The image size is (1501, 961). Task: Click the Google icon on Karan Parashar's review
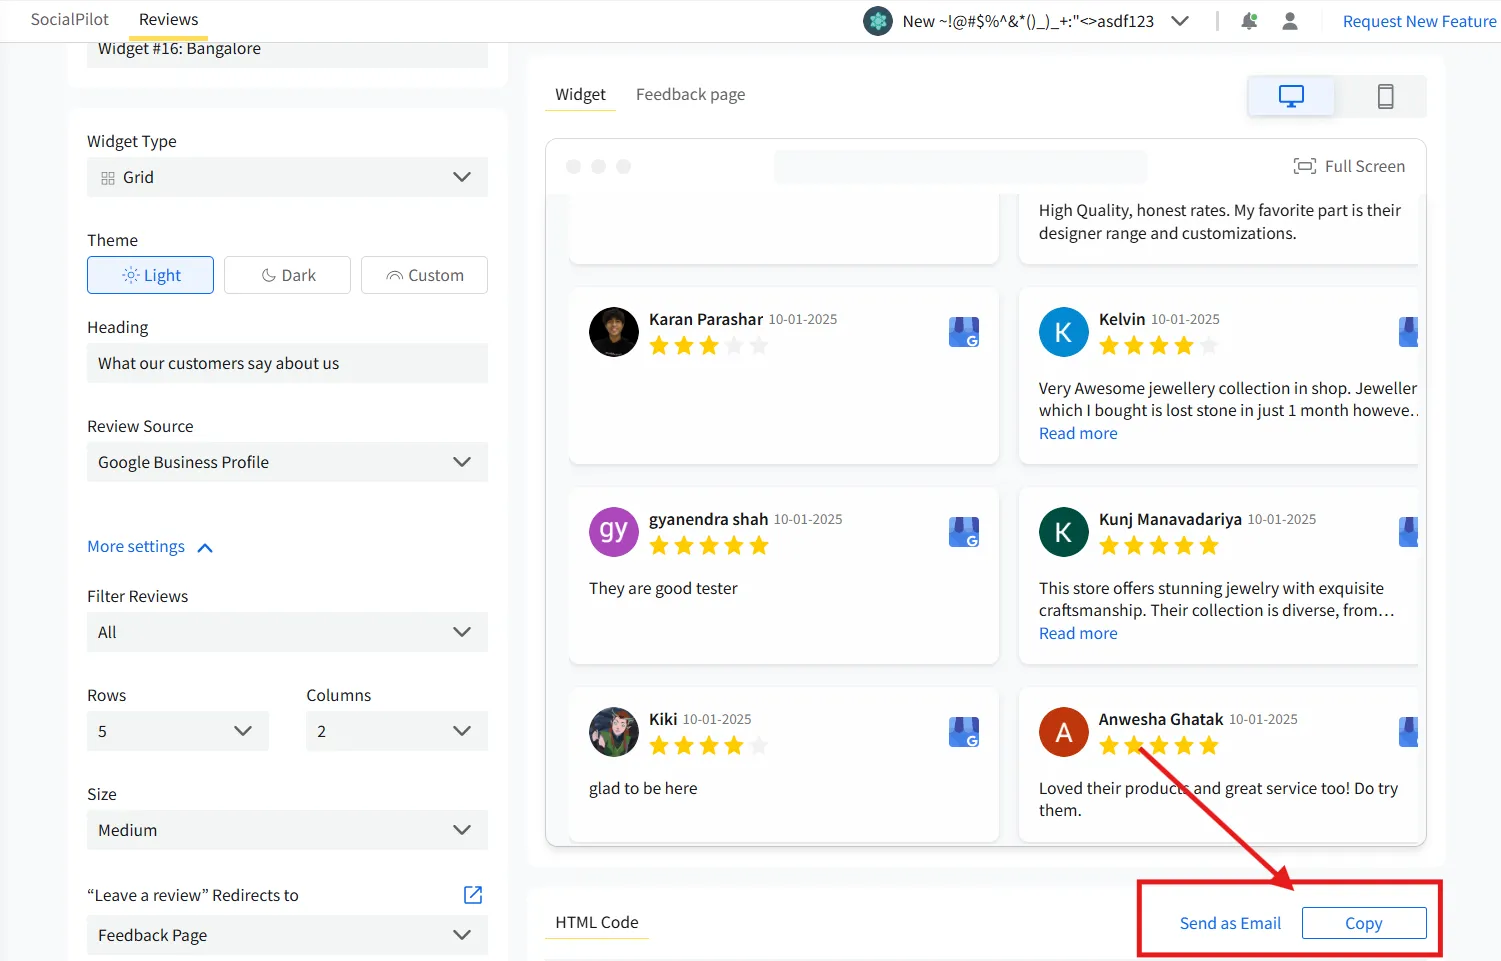[x=963, y=332]
